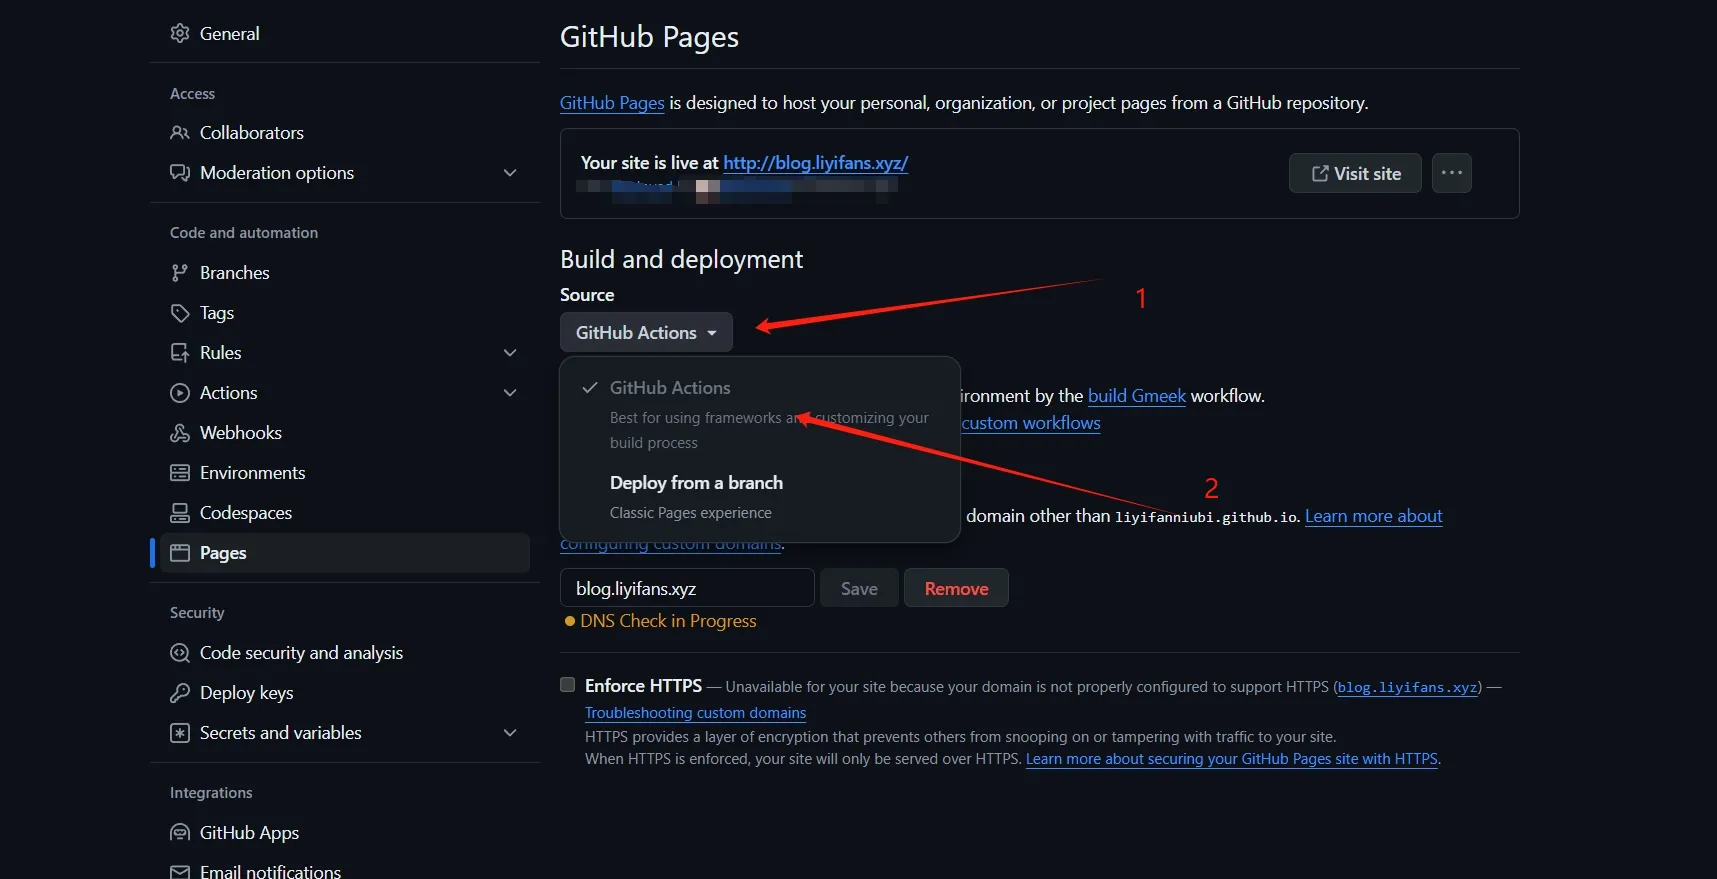
Task: Open the GitHub Actions source dropdown
Action: coord(646,333)
